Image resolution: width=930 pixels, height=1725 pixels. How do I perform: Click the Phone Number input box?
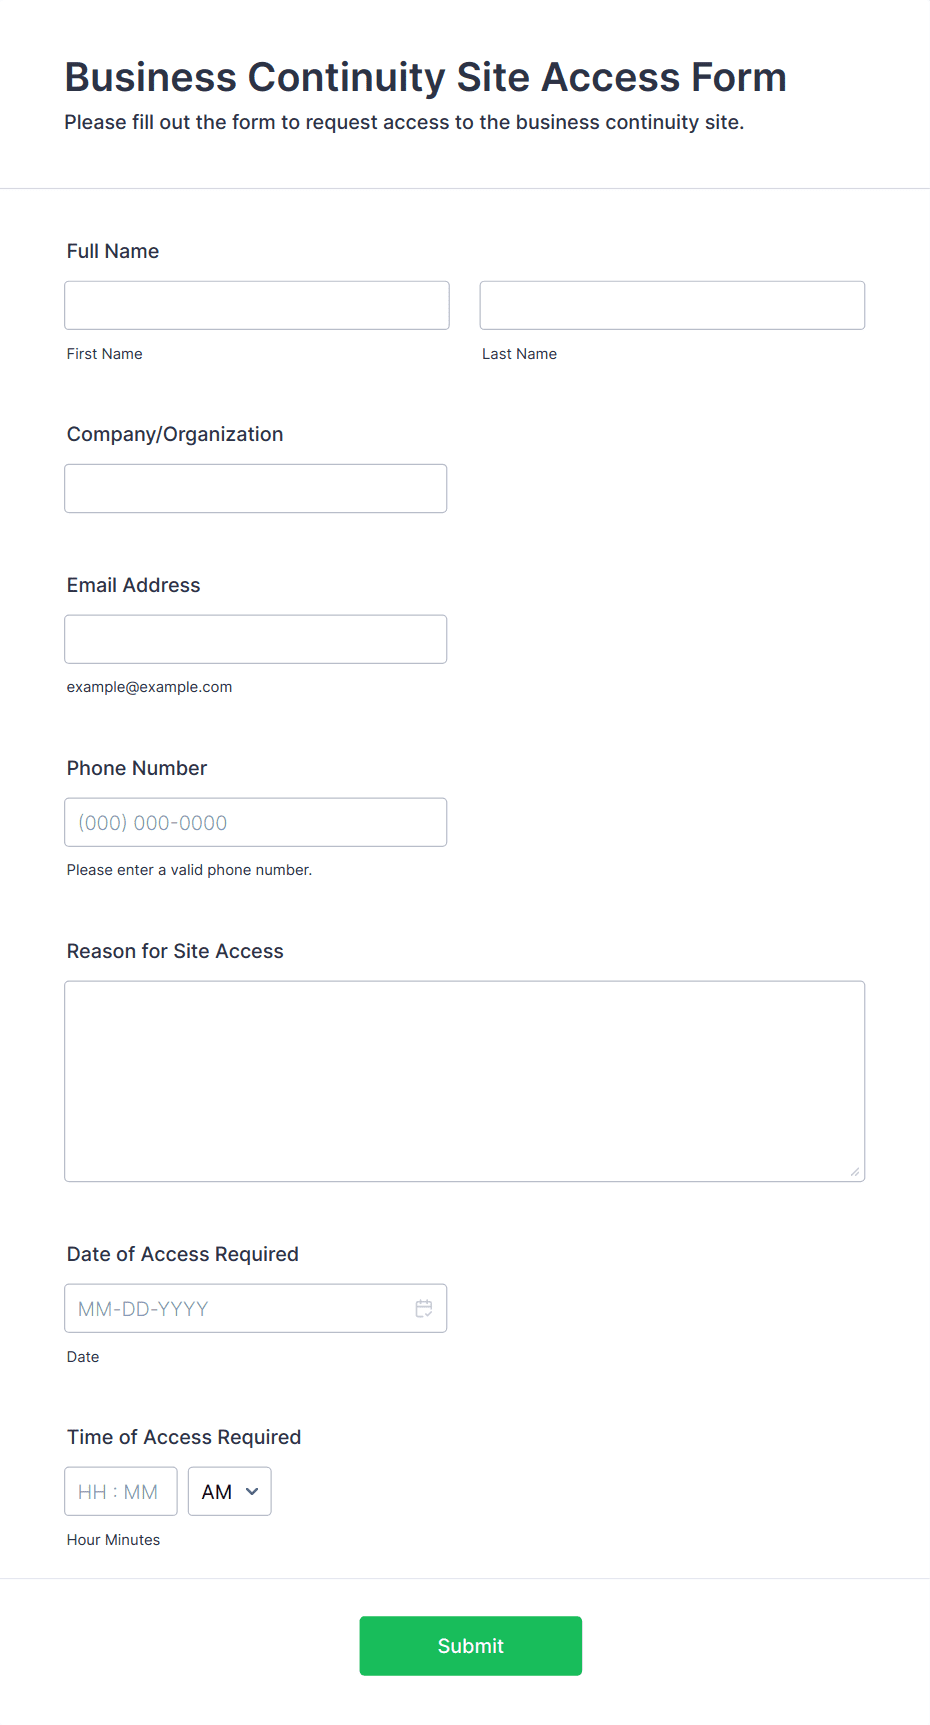pyautogui.click(x=256, y=822)
